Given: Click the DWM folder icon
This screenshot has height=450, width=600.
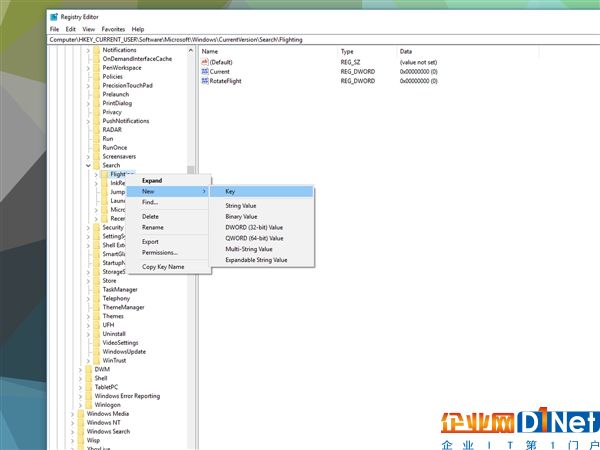Looking at the screenshot, I should click(x=88, y=369).
